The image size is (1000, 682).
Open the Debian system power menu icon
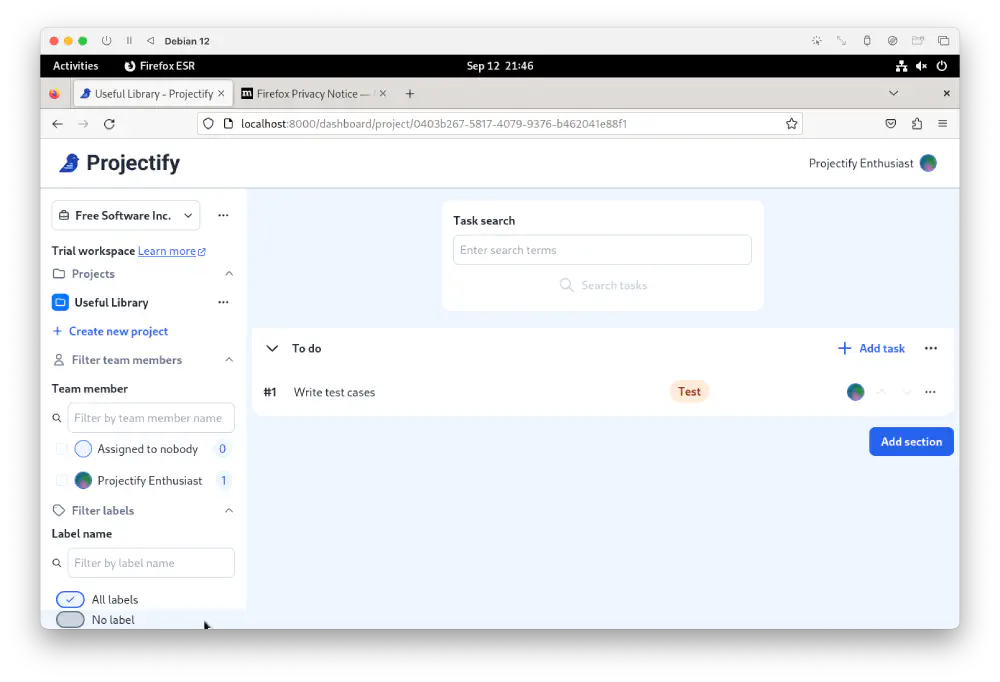pos(942,66)
